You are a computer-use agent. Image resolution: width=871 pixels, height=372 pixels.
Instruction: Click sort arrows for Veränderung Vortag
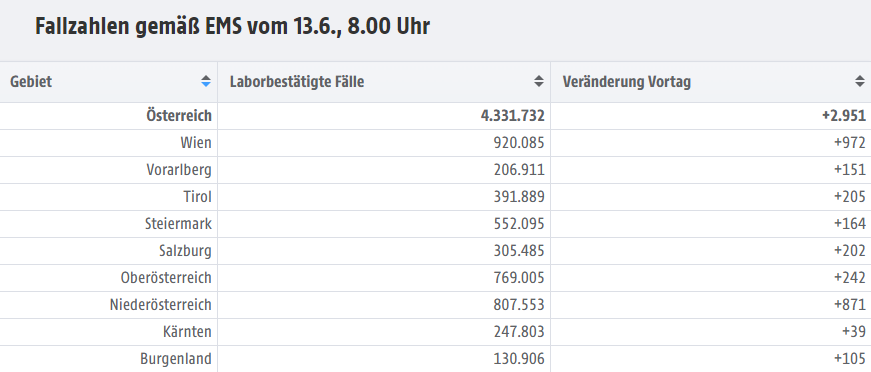pyautogui.click(x=859, y=82)
